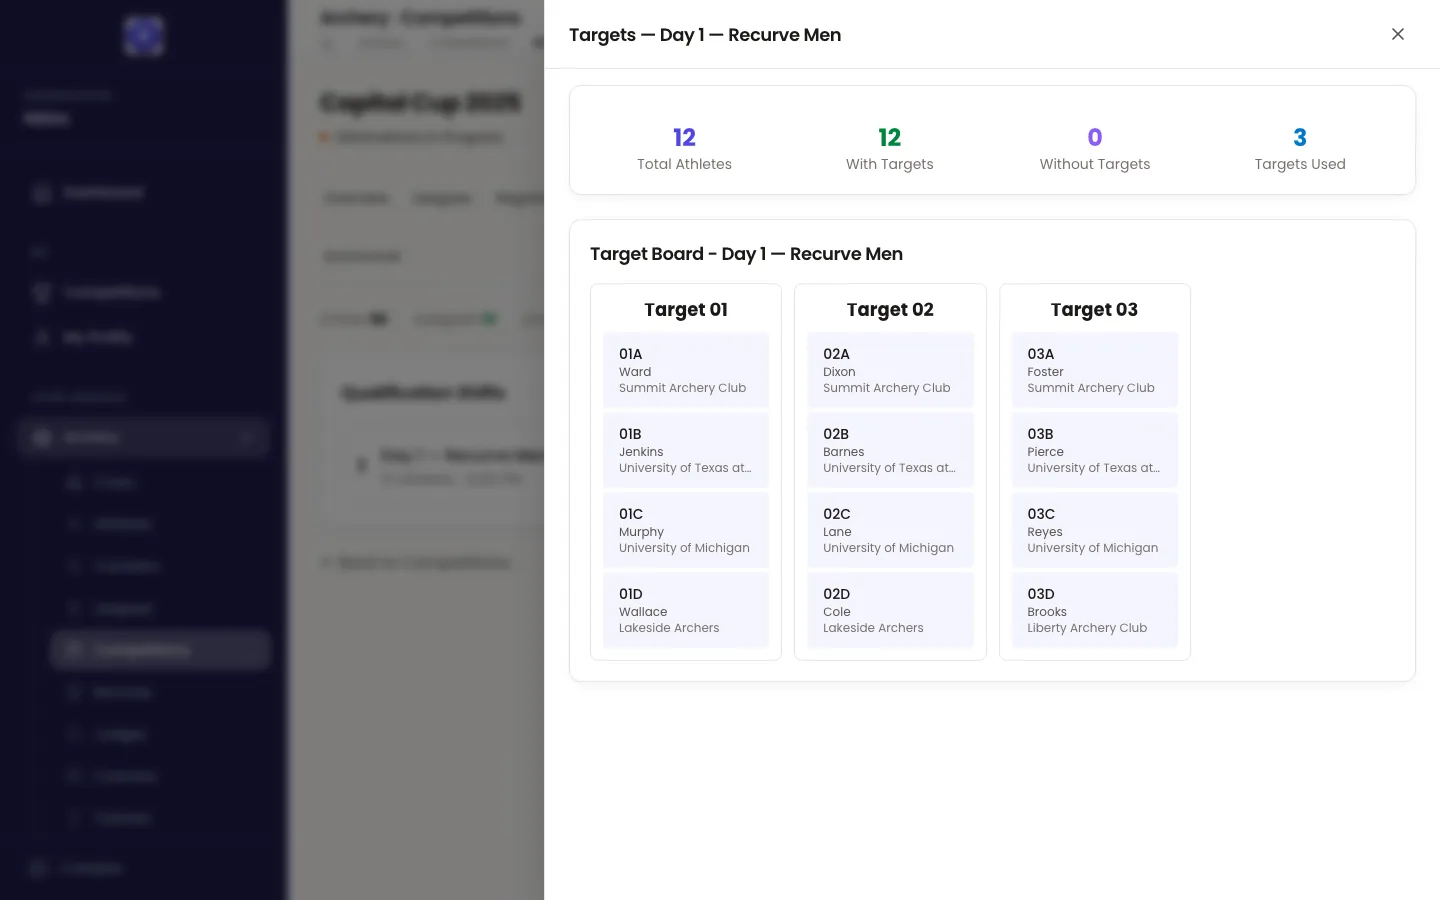Choose slot 02D assigned to Cole

click(890, 610)
